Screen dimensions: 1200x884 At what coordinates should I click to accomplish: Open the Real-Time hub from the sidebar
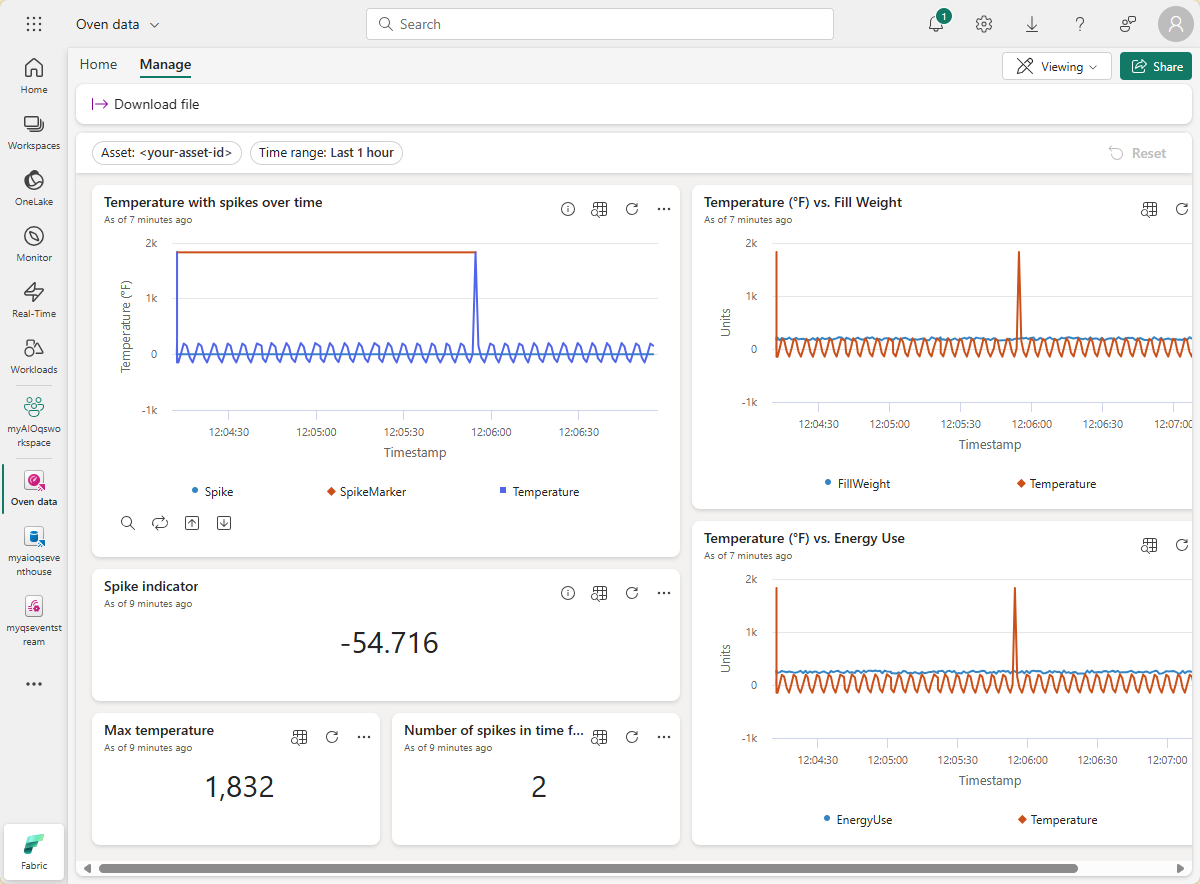coord(33,297)
